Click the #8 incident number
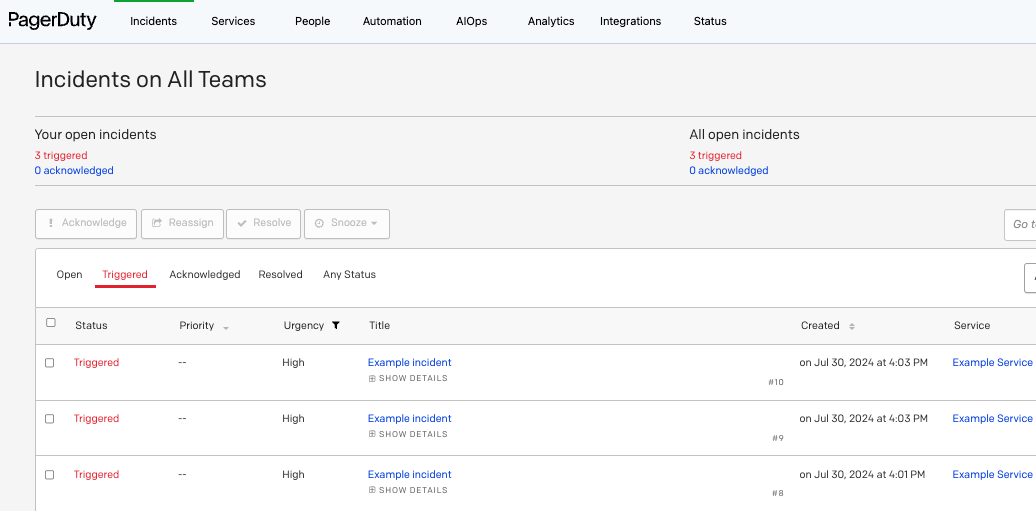Viewport: 1036px width, 511px height. [778, 494]
